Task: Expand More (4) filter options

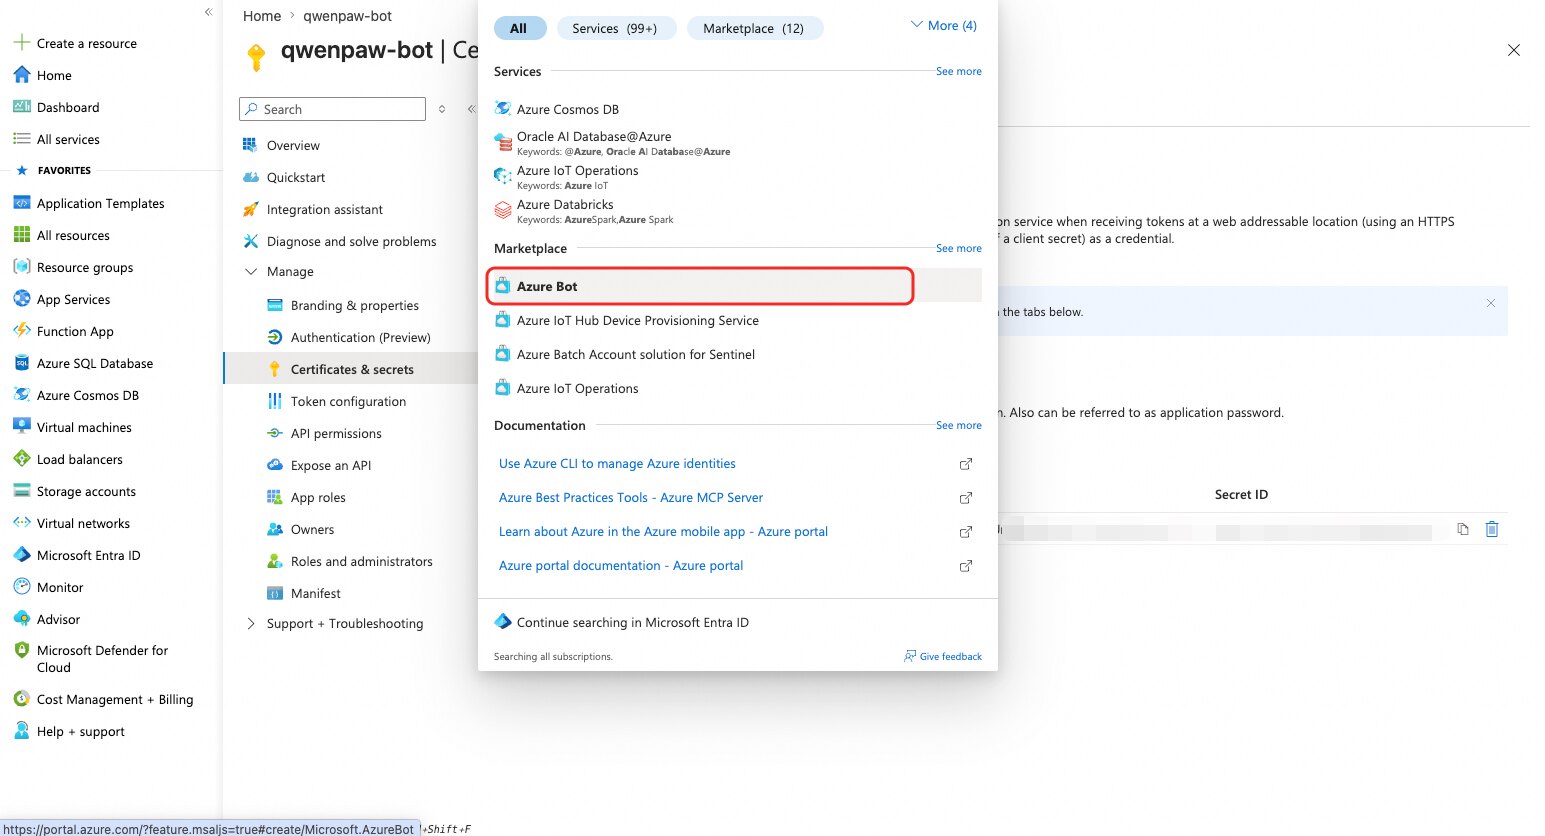Action: click(944, 25)
